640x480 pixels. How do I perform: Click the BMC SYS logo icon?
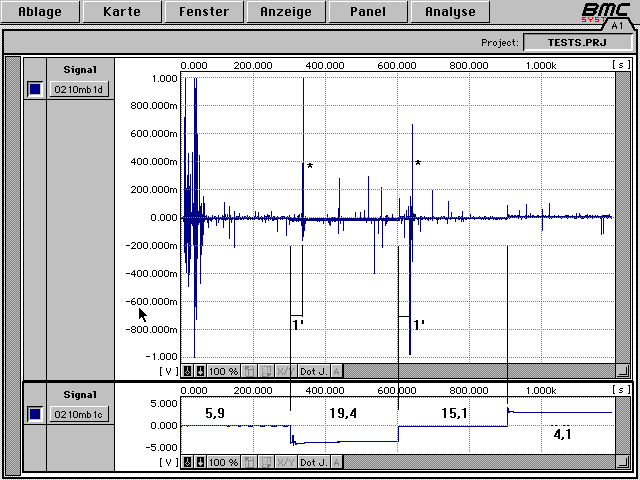coord(606,13)
